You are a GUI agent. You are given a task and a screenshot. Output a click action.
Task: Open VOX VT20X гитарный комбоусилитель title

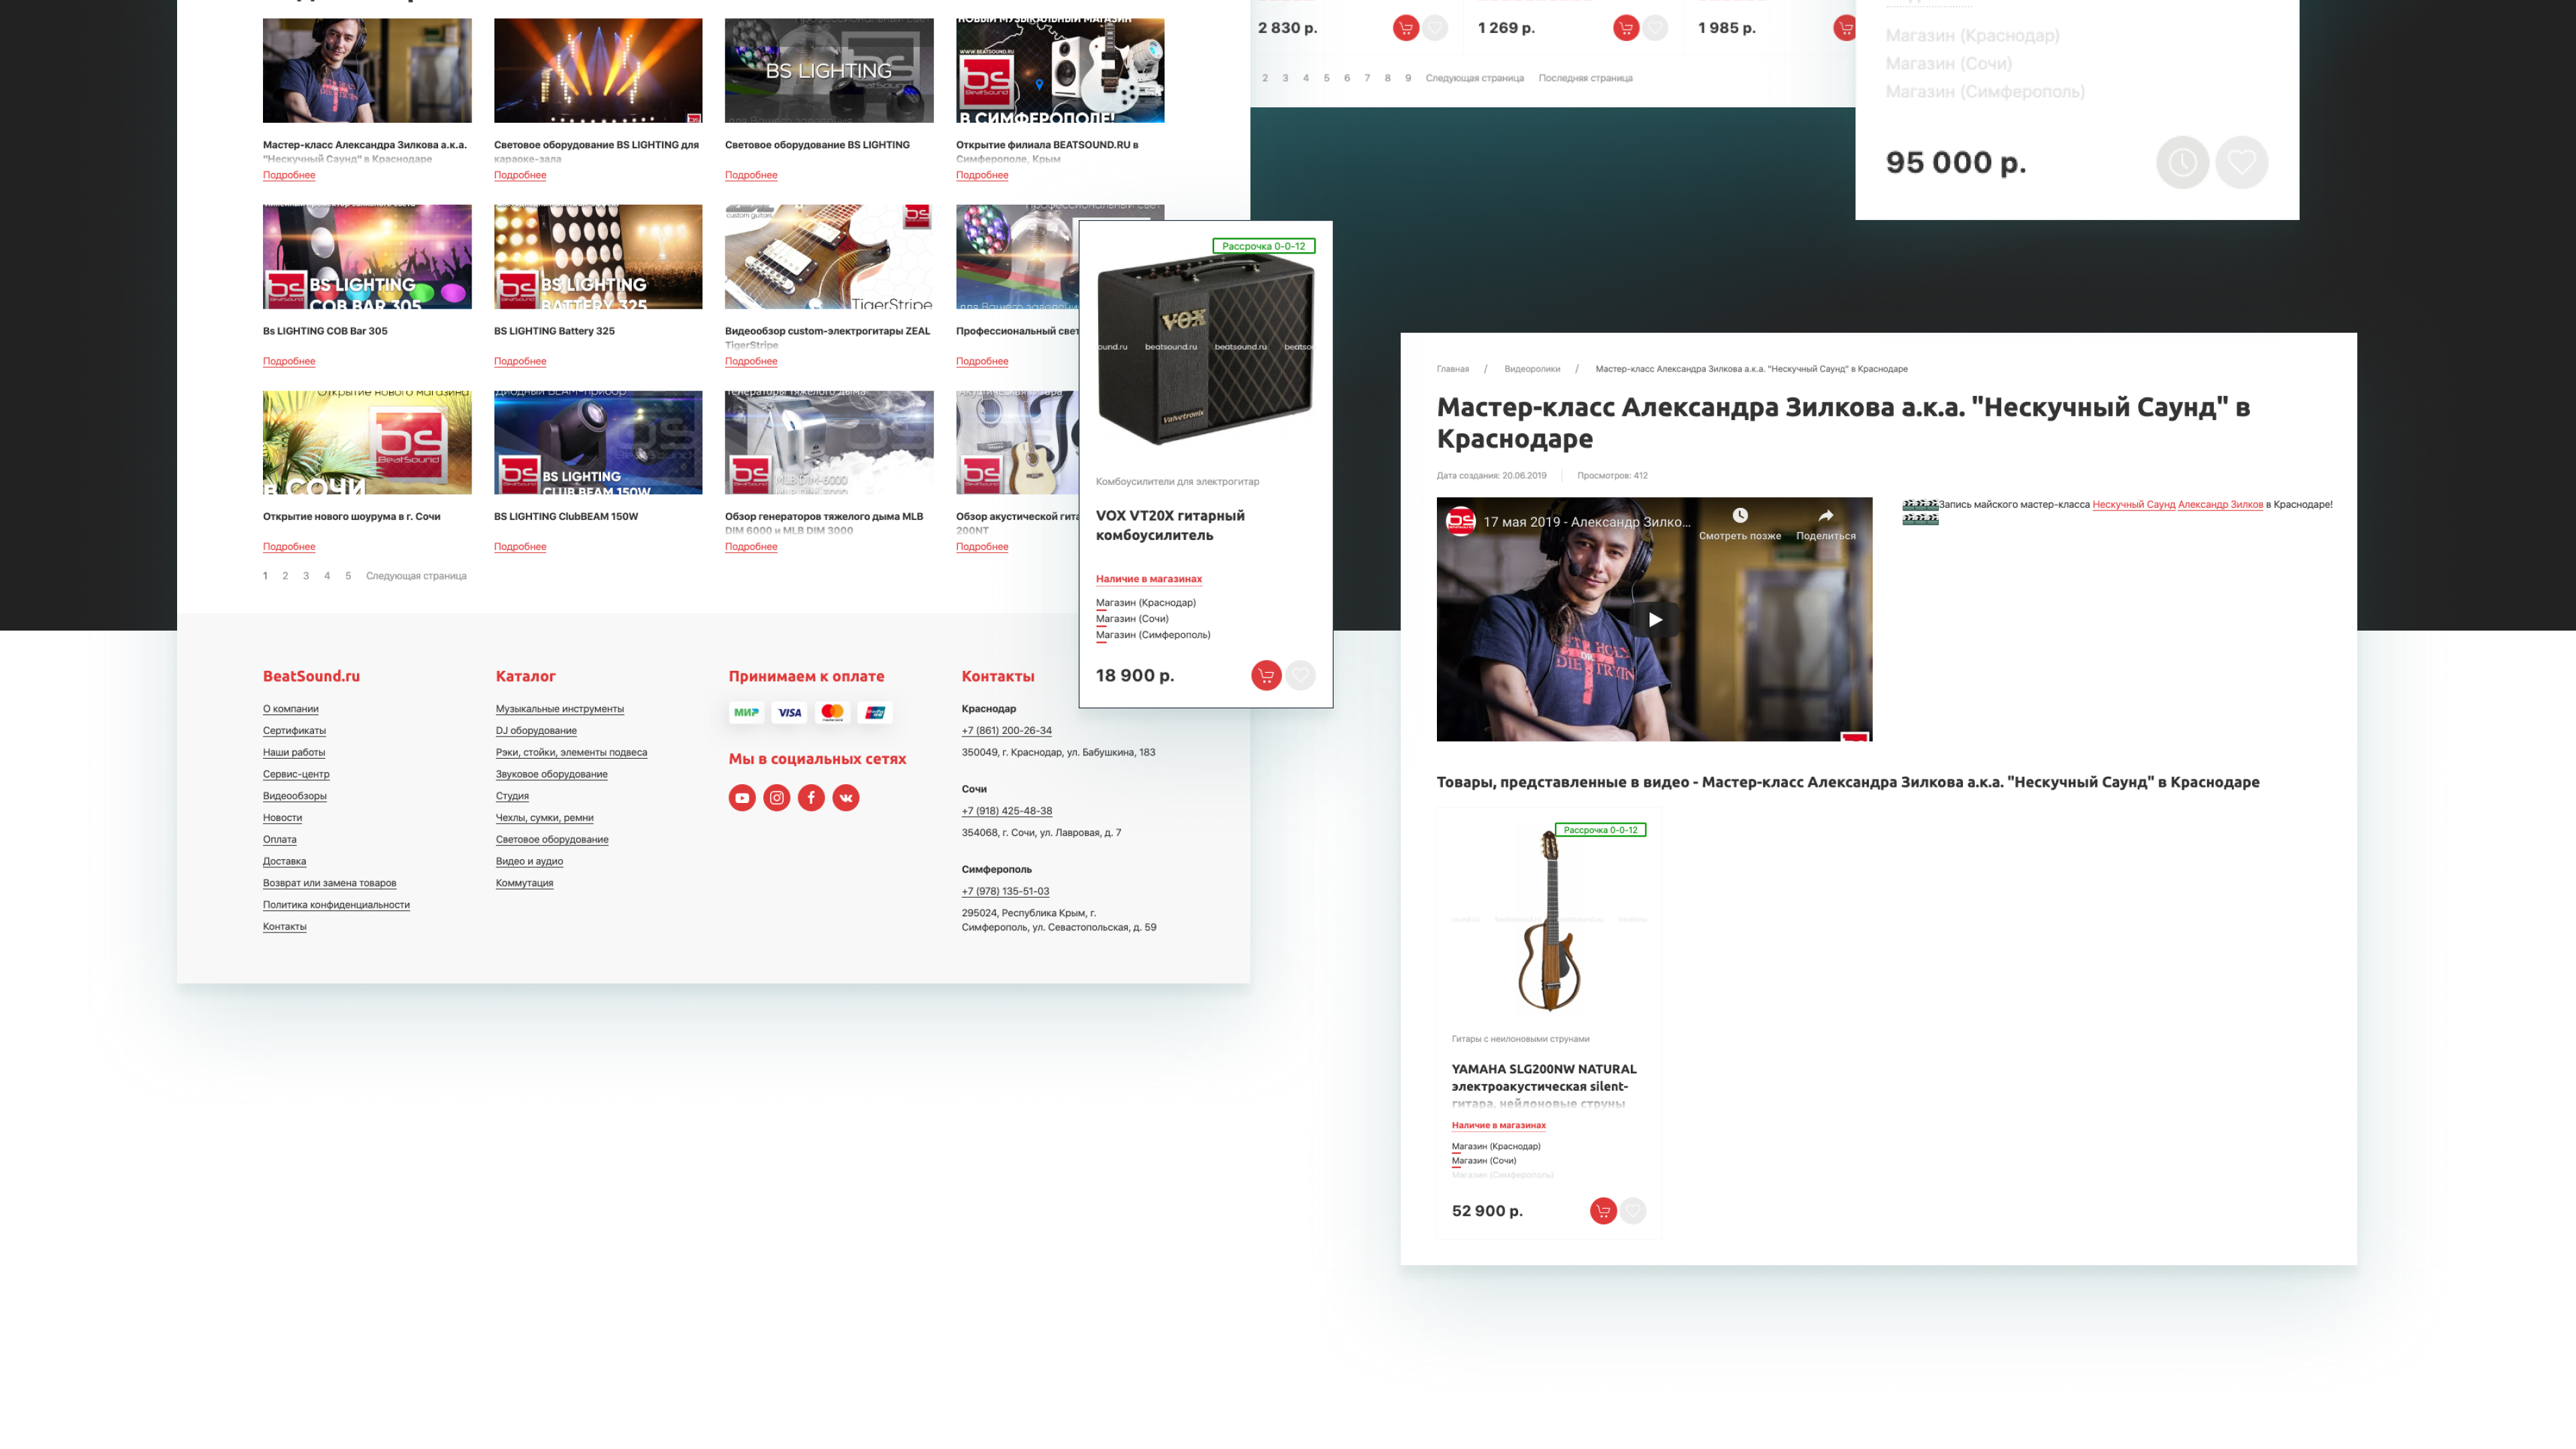(x=1170, y=525)
